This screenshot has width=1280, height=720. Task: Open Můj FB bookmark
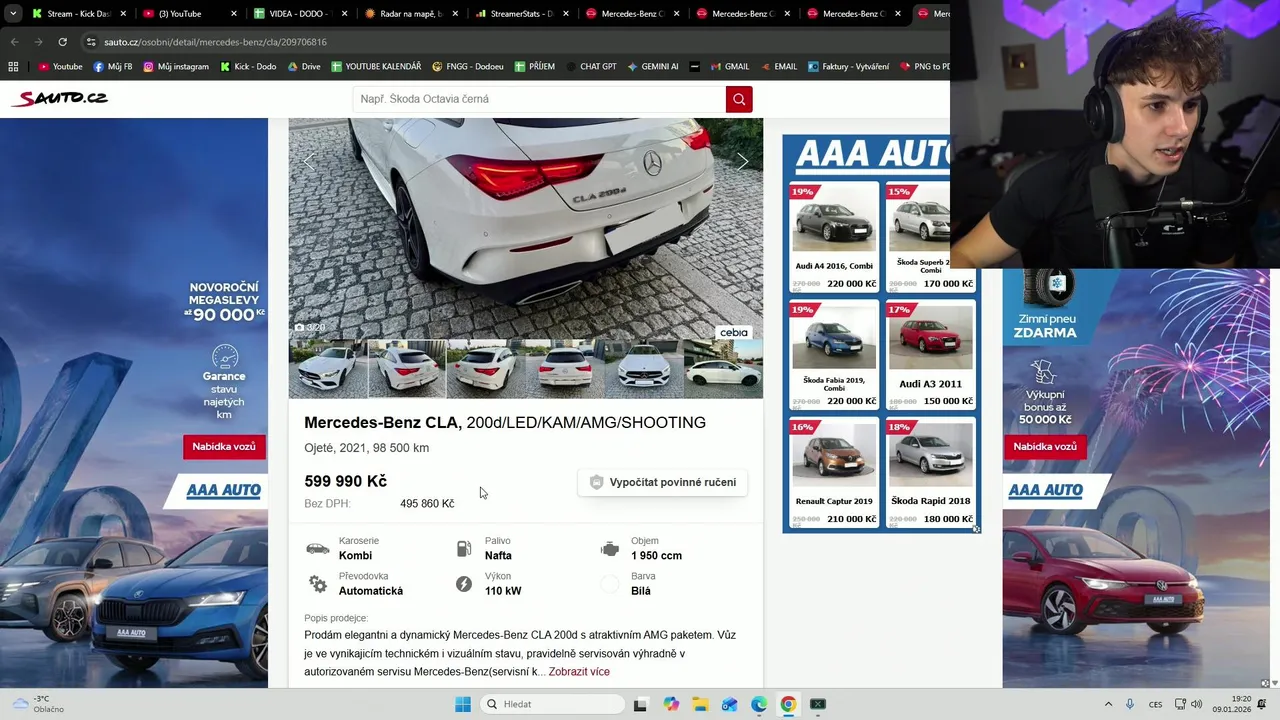pos(113,67)
